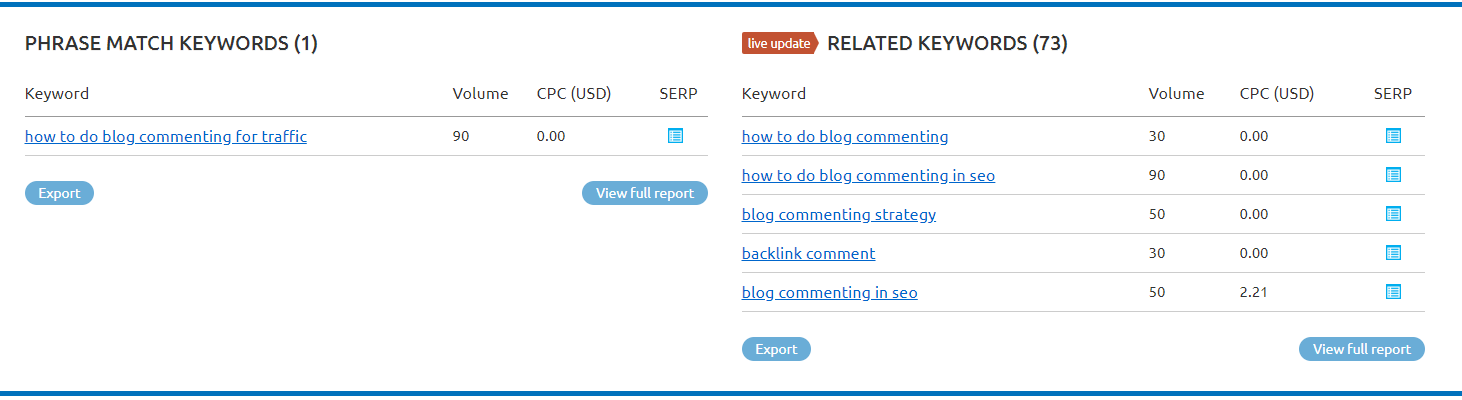Open SERP icon for how to do blog commenting
This screenshot has height=400, width=1462.
coord(1393,136)
